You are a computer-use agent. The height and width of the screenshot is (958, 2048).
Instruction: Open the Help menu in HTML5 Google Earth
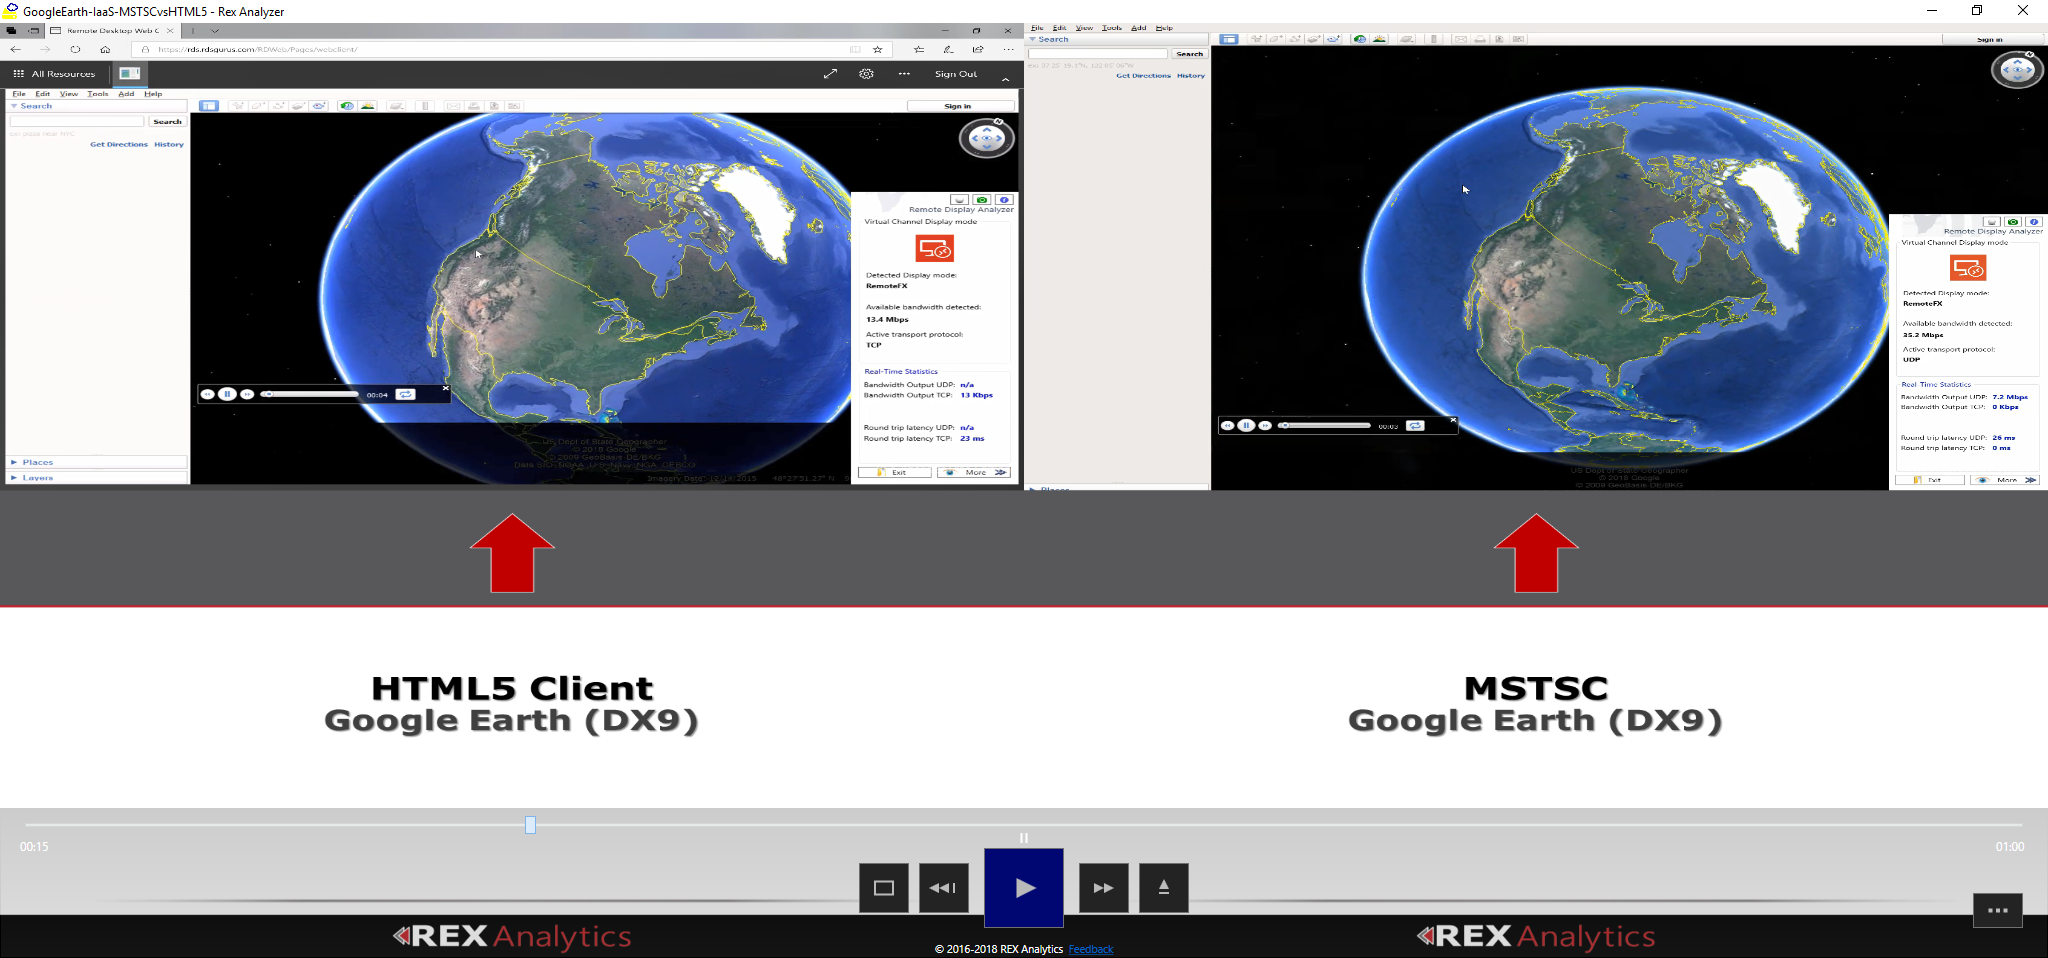(x=153, y=94)
